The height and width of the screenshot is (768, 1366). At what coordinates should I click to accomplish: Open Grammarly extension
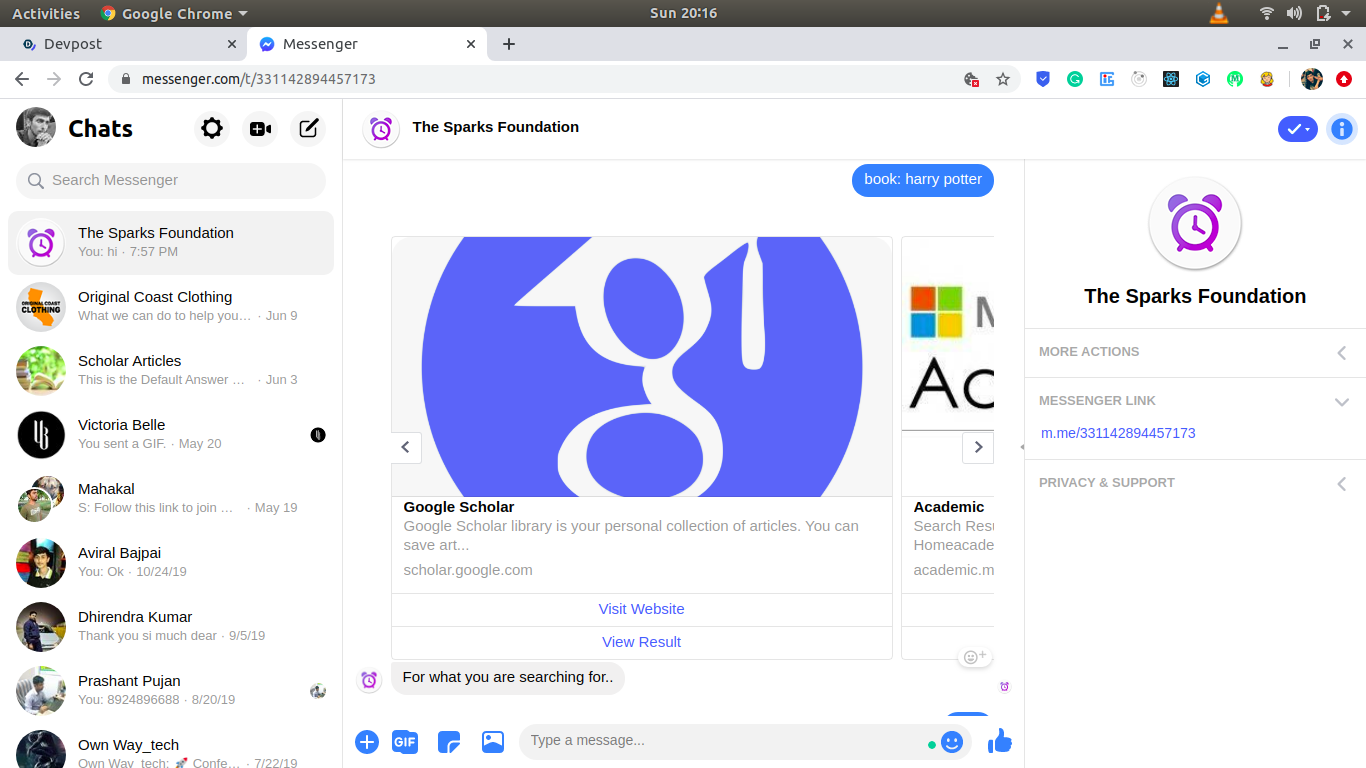pos(1075,79)
